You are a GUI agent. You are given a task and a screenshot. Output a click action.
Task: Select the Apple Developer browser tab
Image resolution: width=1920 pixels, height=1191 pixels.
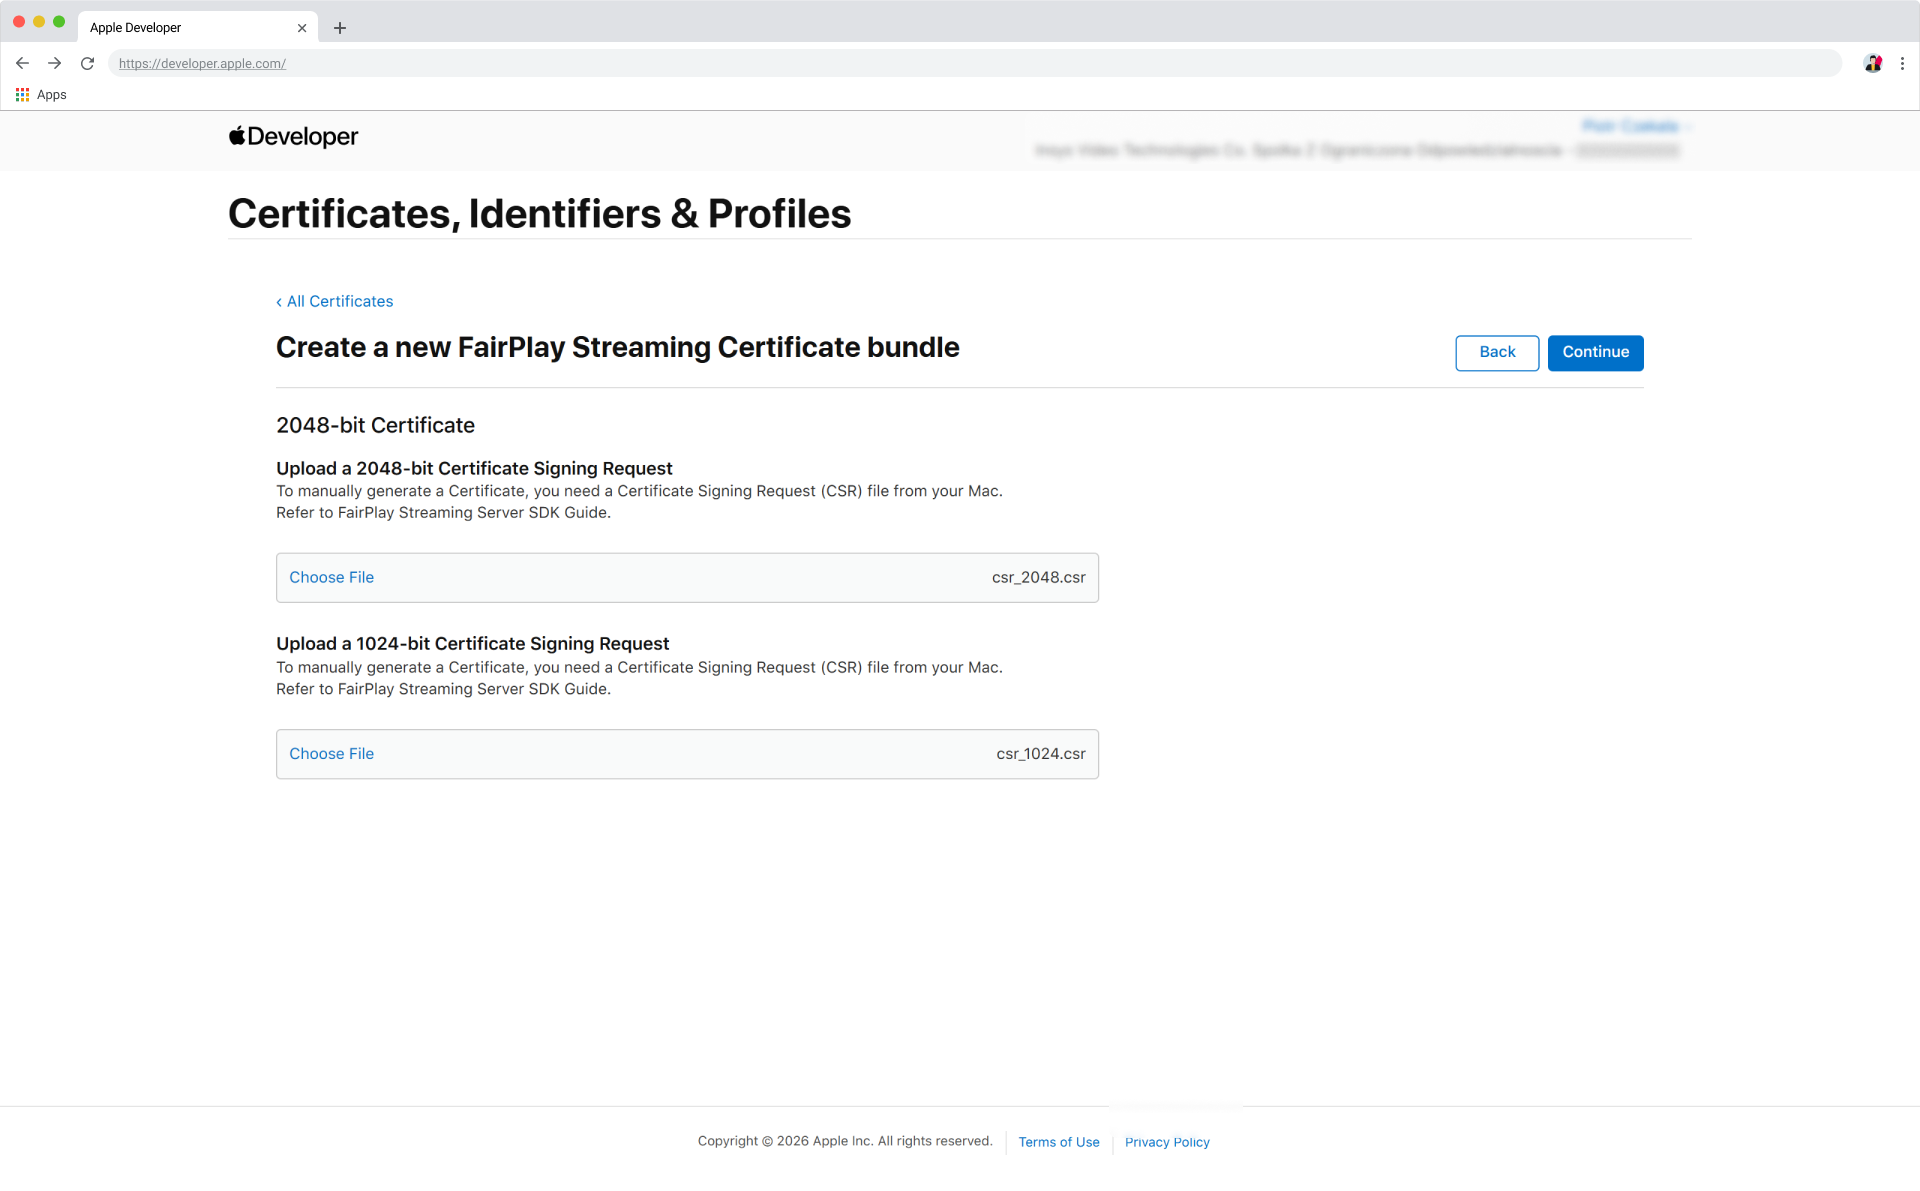(198, 27)
